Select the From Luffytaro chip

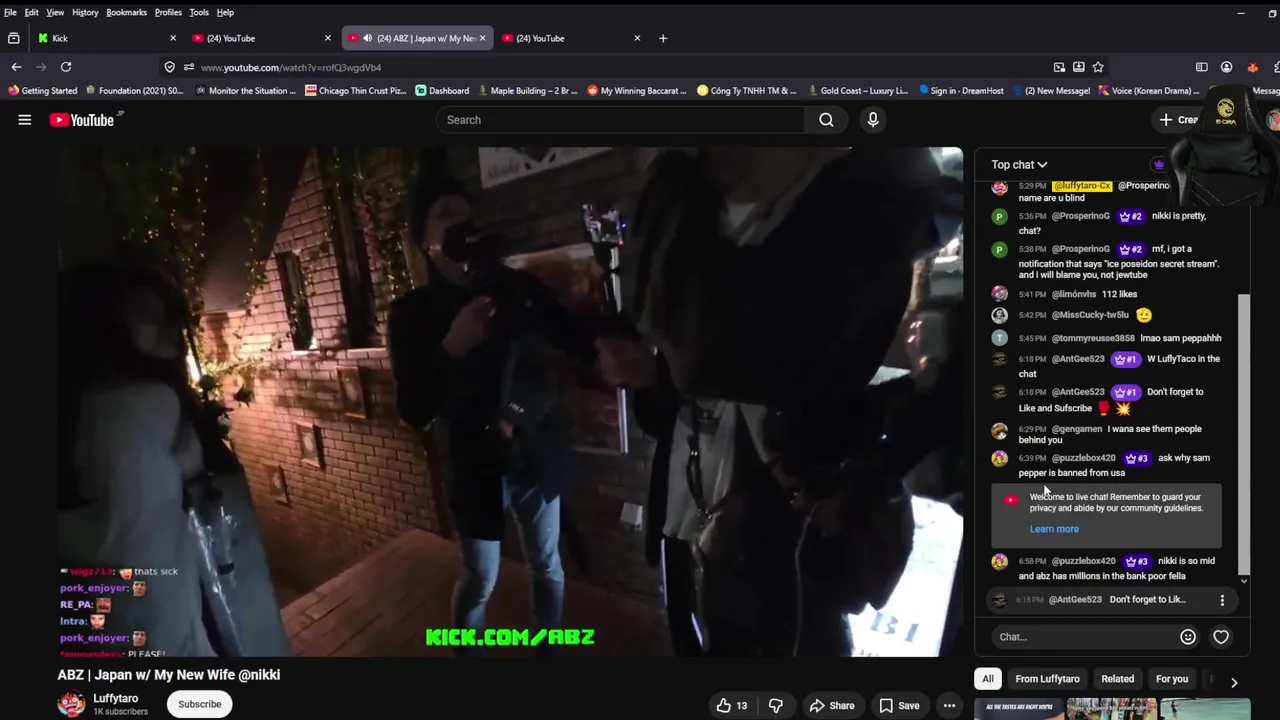pyautogui.click(x=1047, y=679)
